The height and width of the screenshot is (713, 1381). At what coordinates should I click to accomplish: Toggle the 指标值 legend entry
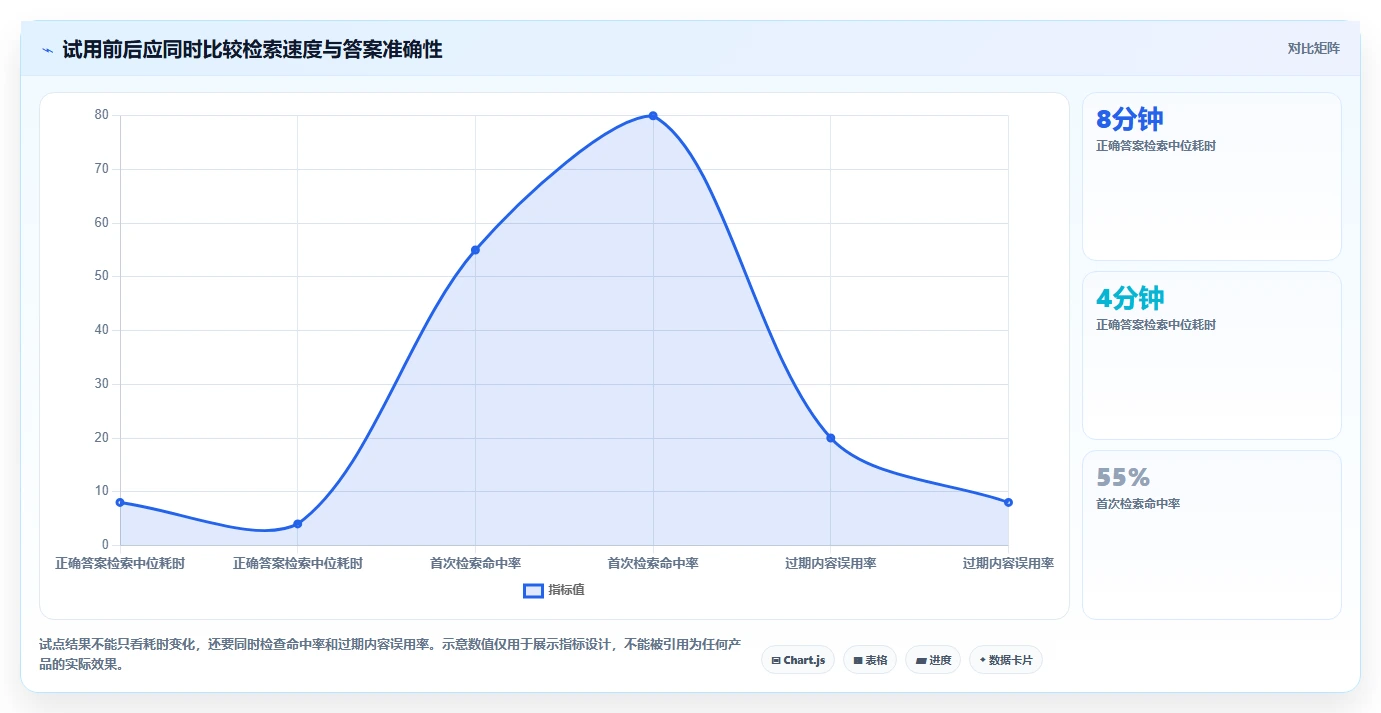pyautogui.click(x=554, y=590)
